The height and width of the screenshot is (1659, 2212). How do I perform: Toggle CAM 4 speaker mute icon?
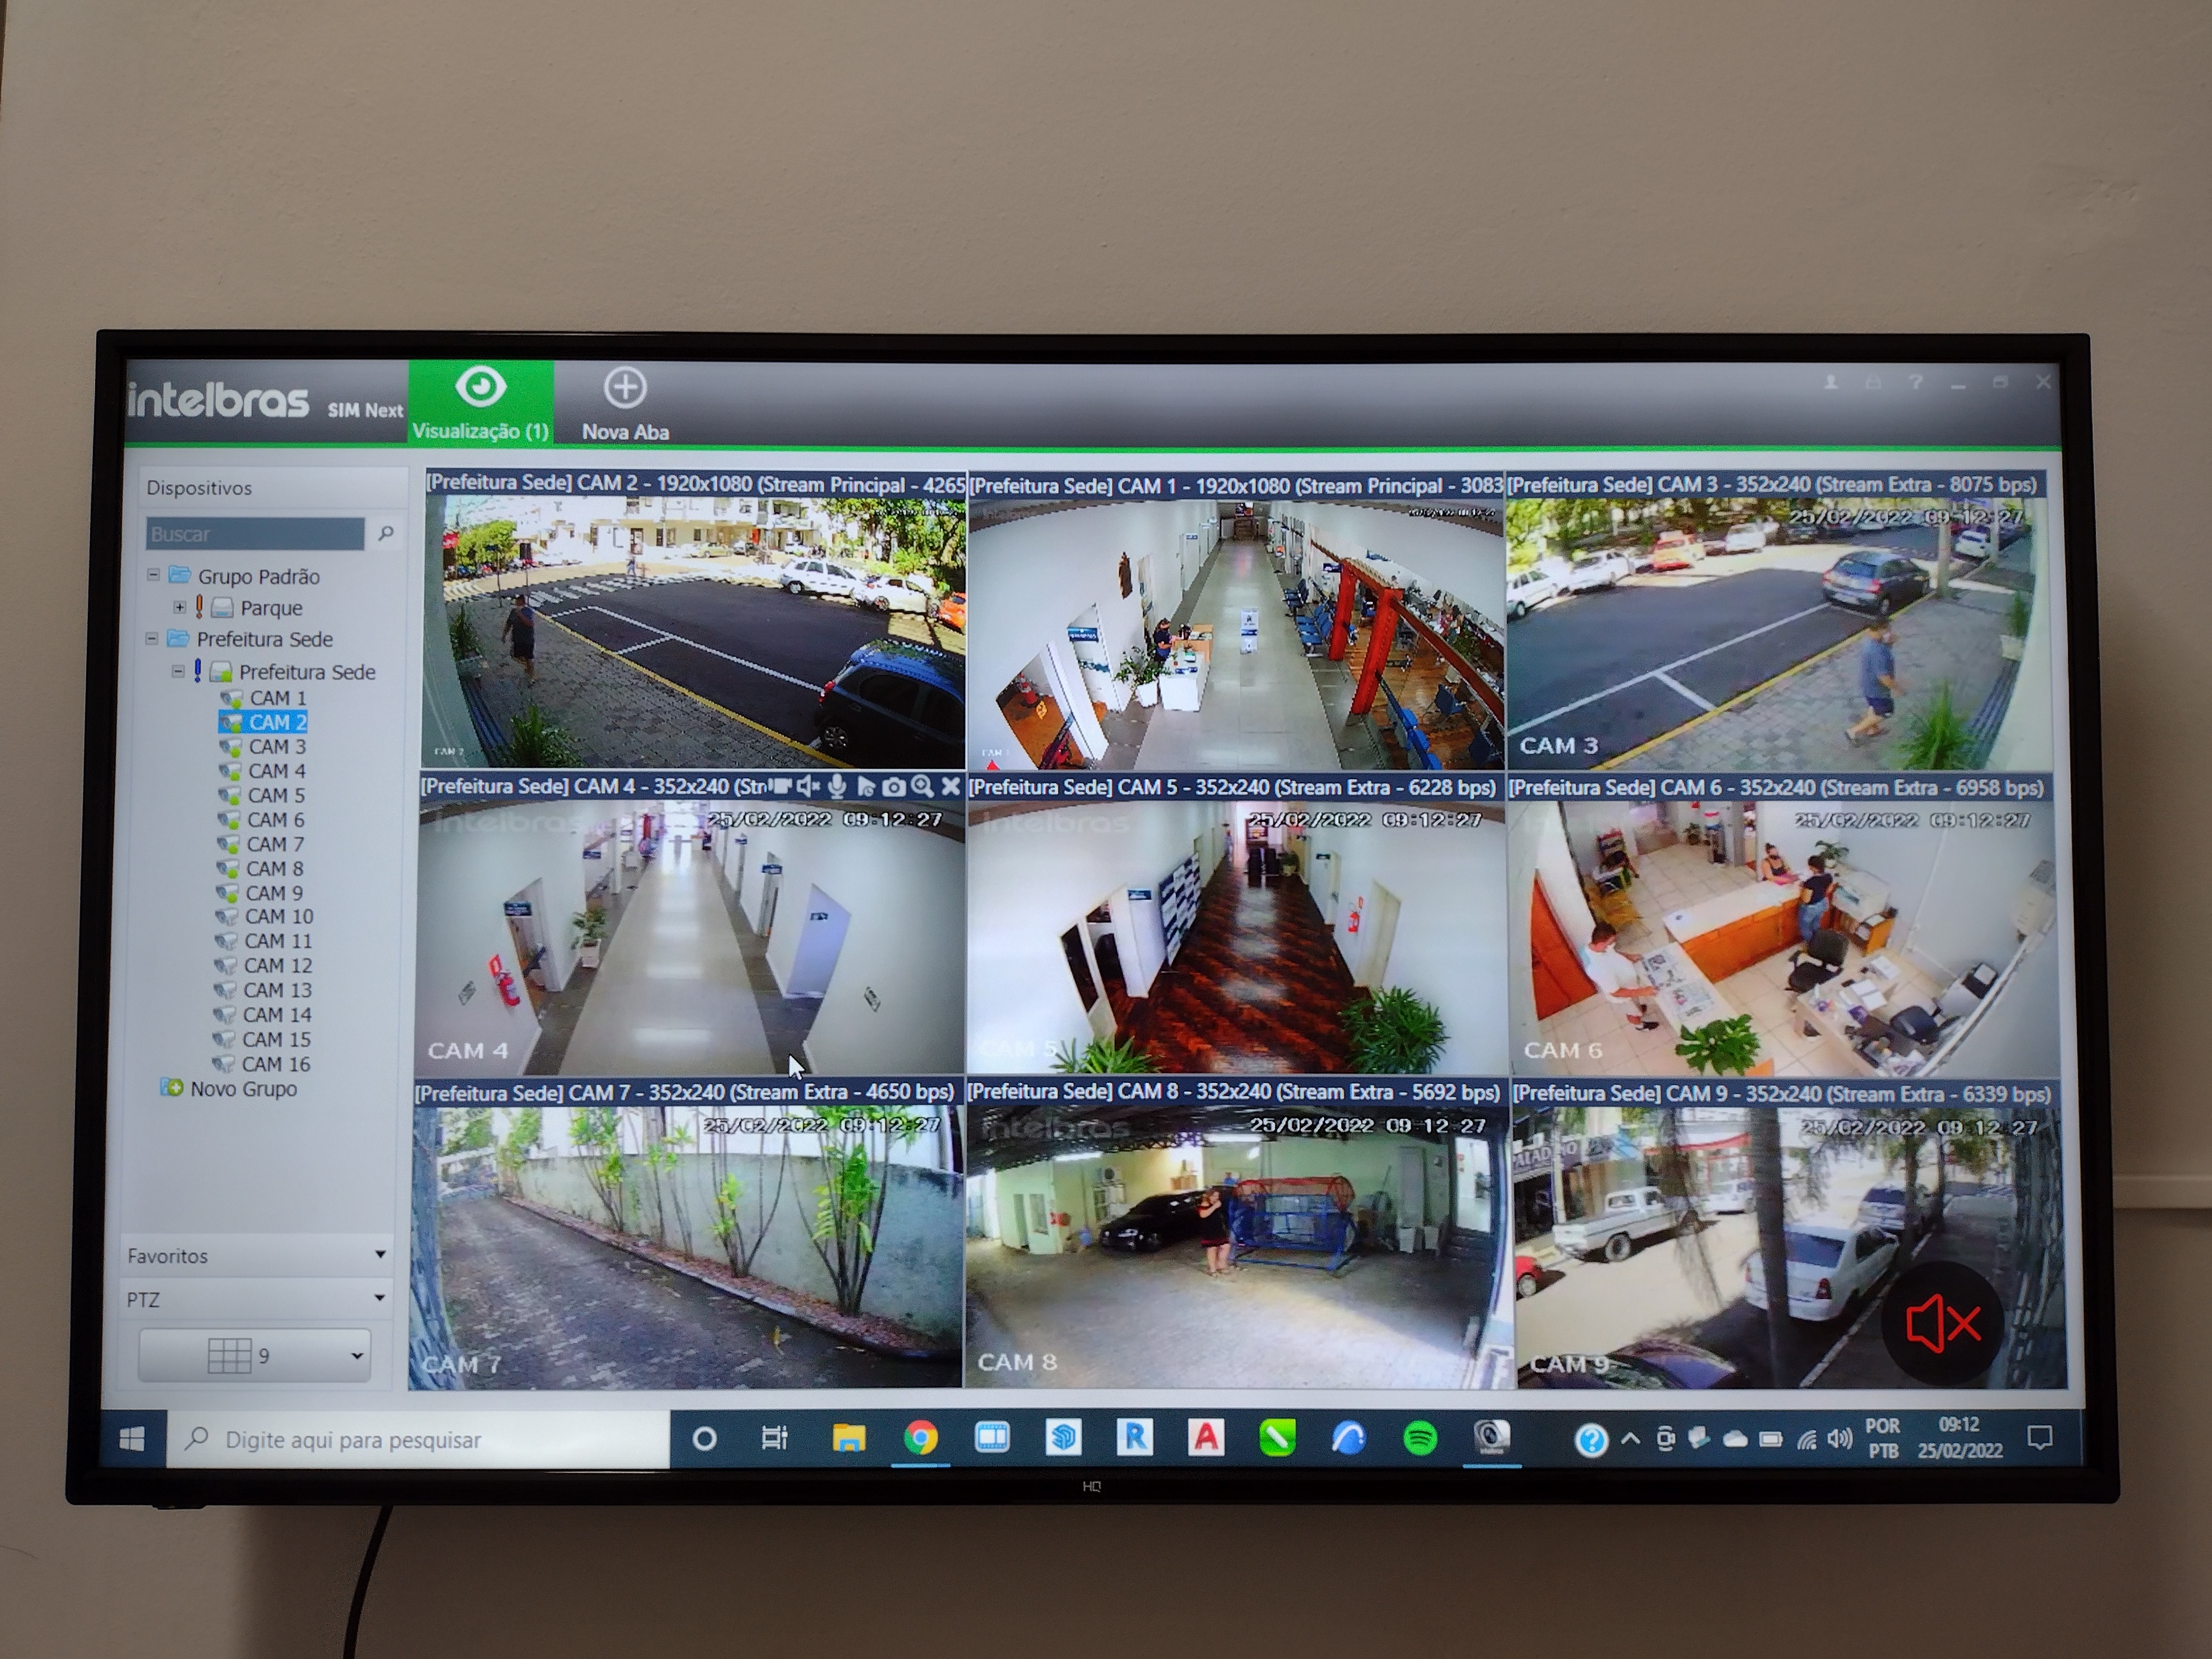tap(808, 786)
